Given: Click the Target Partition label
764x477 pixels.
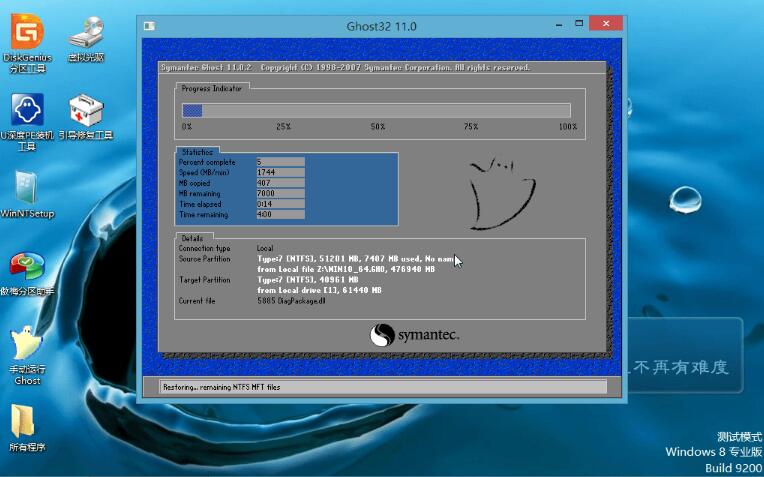Looking at the screenshot, I should coord(204,280).
